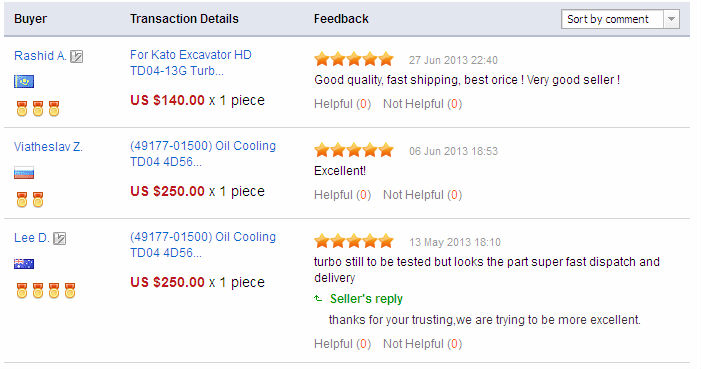The height and width of the screenshot is (369, 701).
Task: Open buyer profile Lee D.
Action: point(31,238)
